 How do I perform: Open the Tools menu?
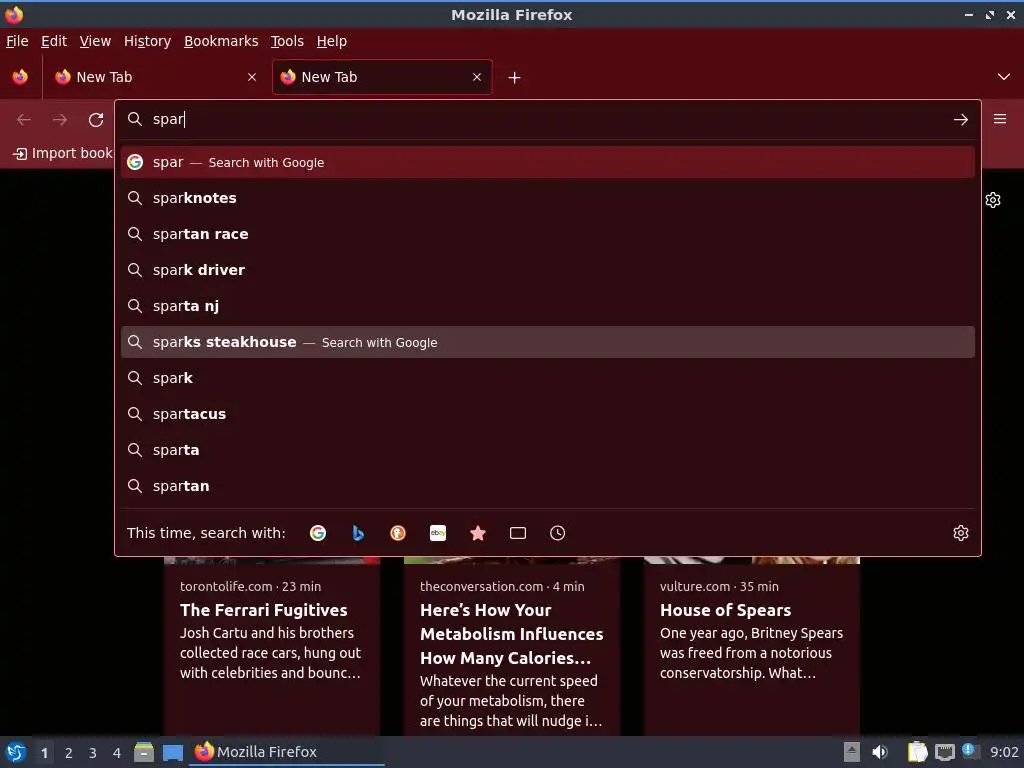(x=287, y=41)
